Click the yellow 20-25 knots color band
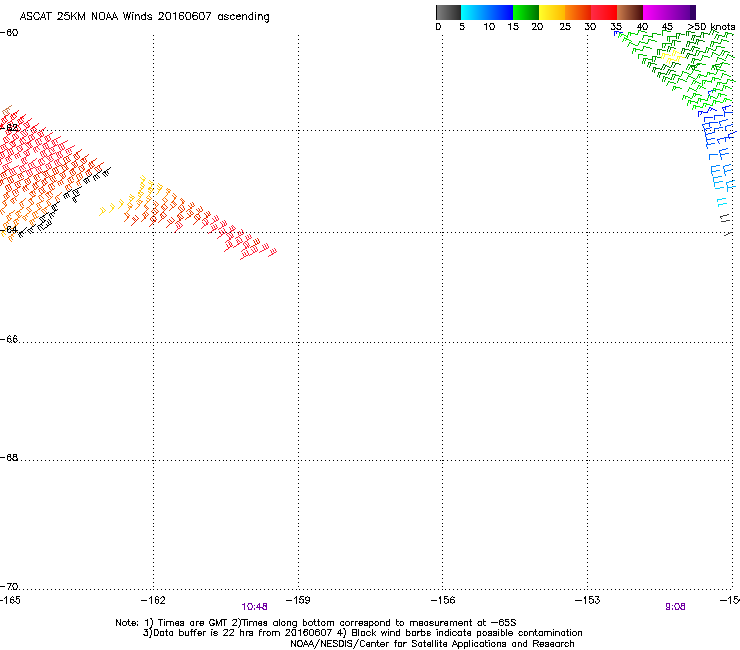 tap(552, 12)
